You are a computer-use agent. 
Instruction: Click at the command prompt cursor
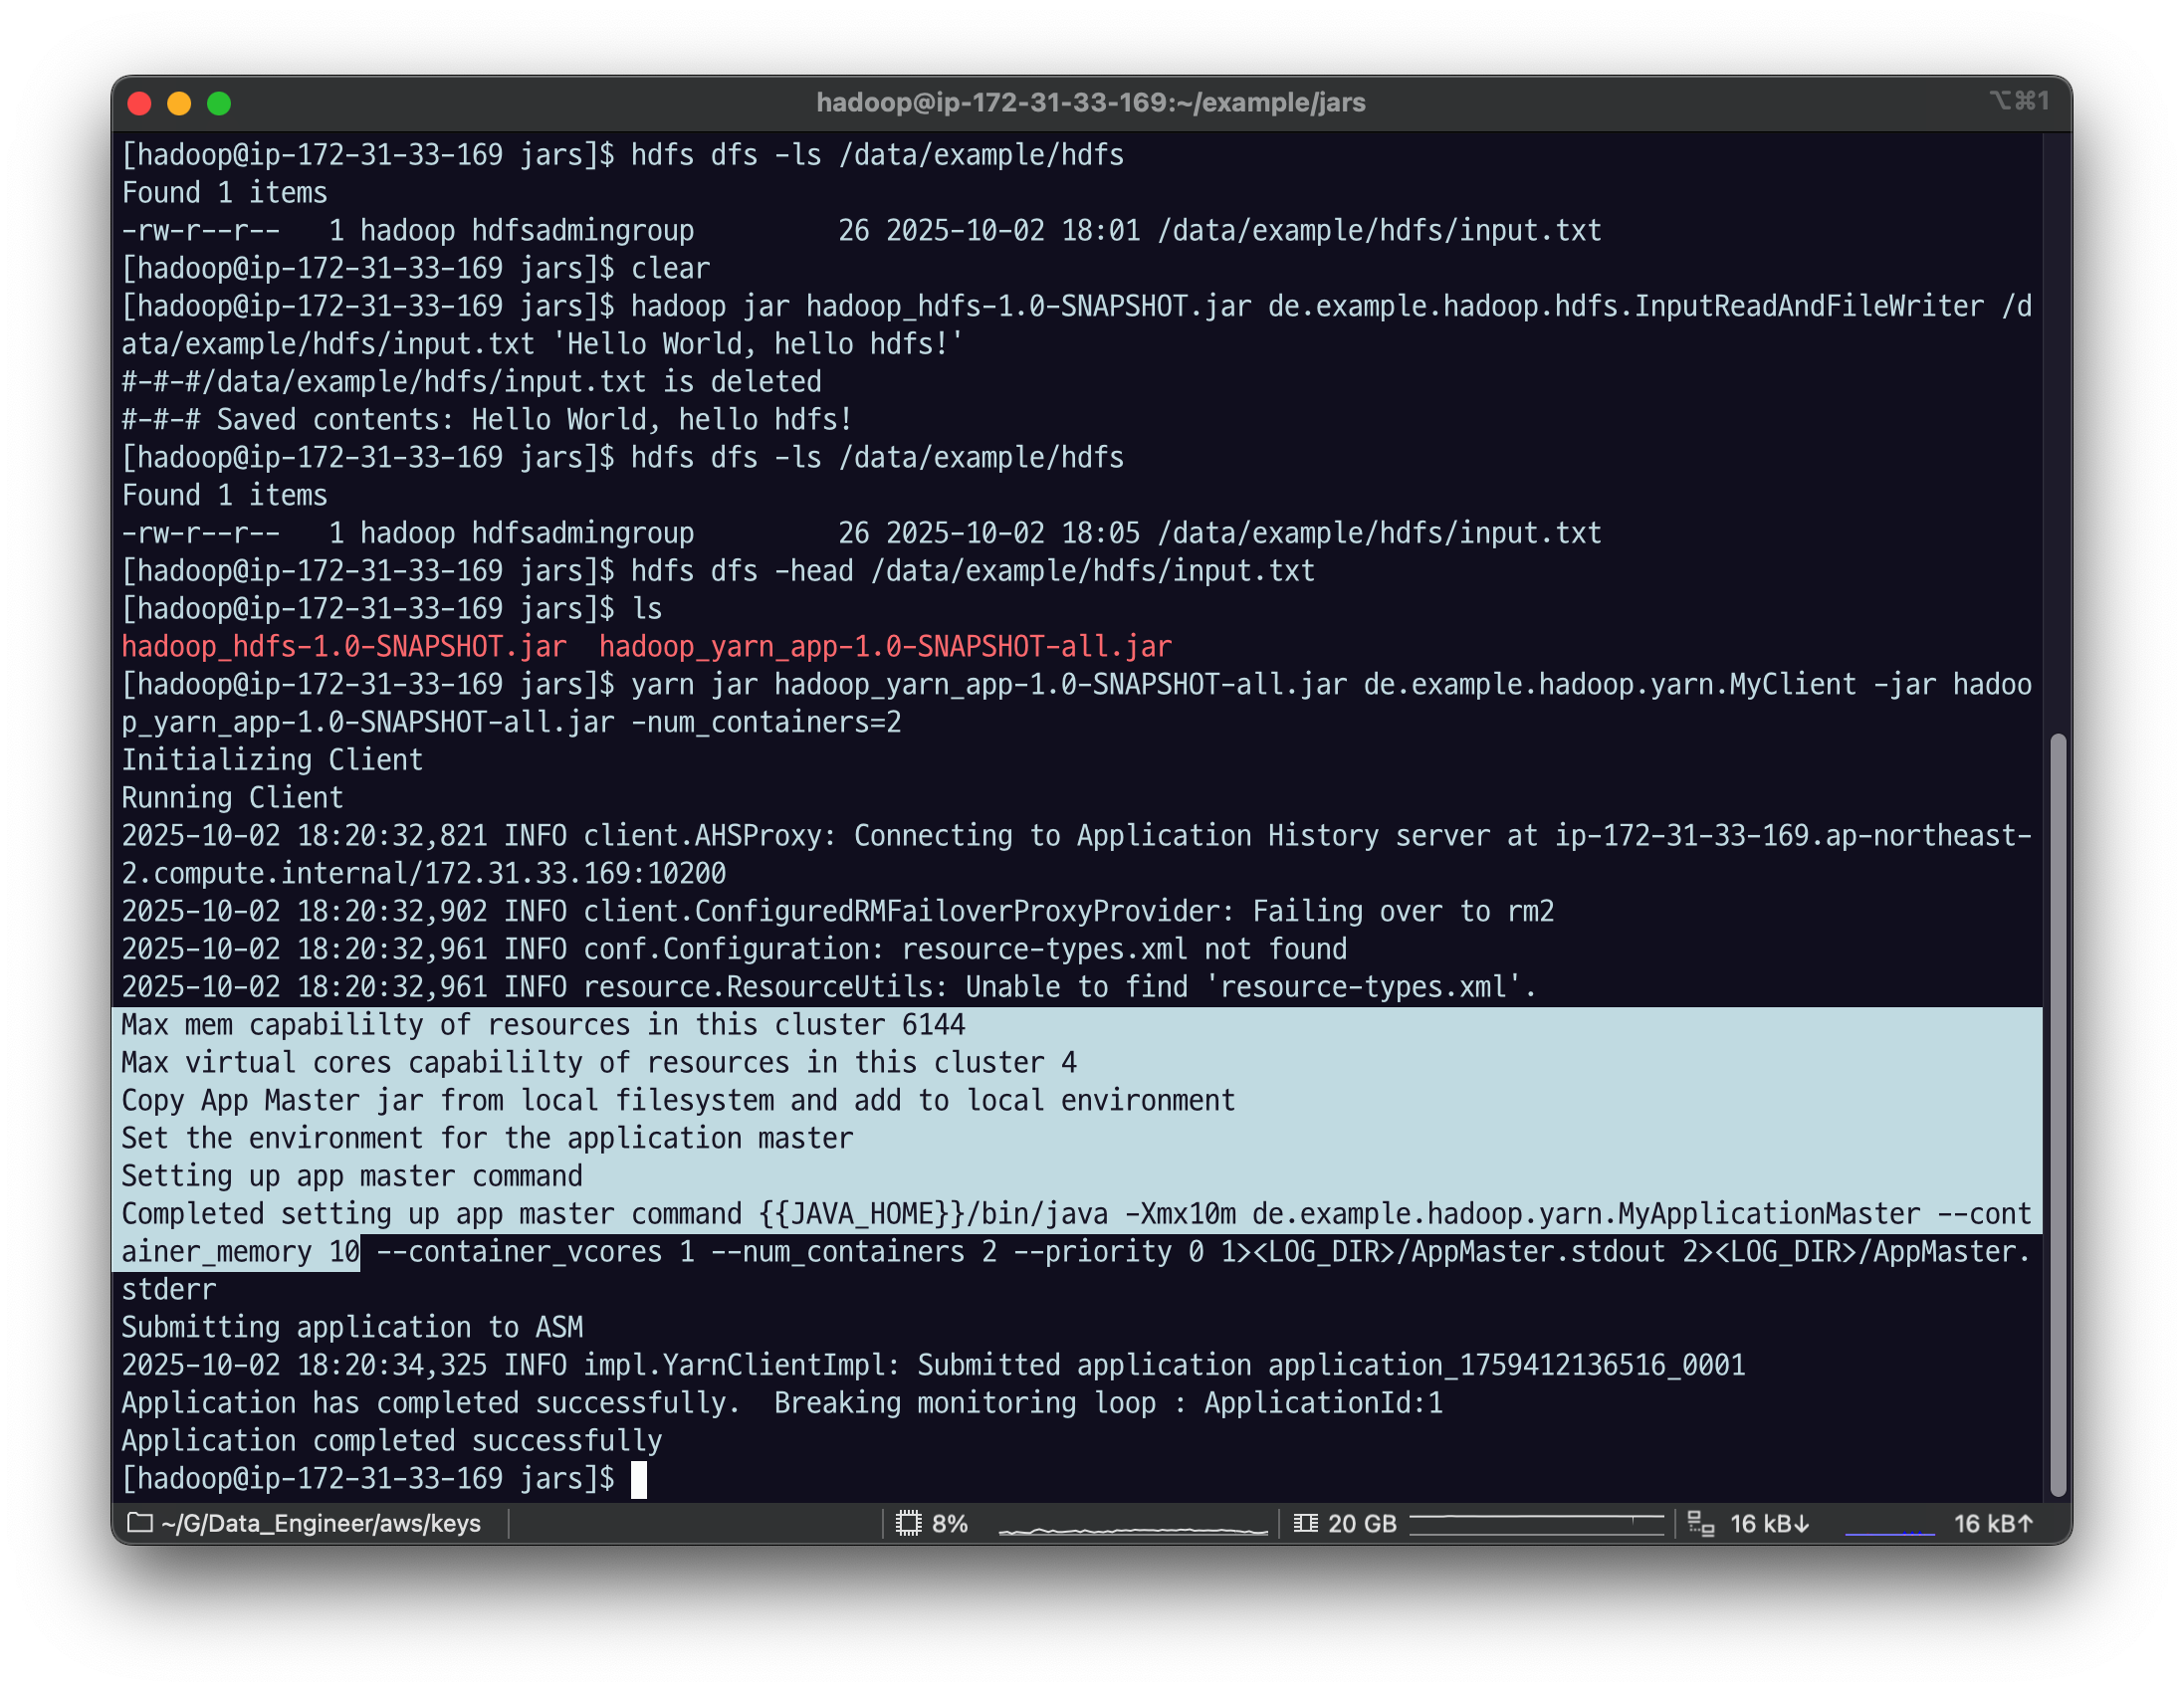click(x=639, y=1479)
